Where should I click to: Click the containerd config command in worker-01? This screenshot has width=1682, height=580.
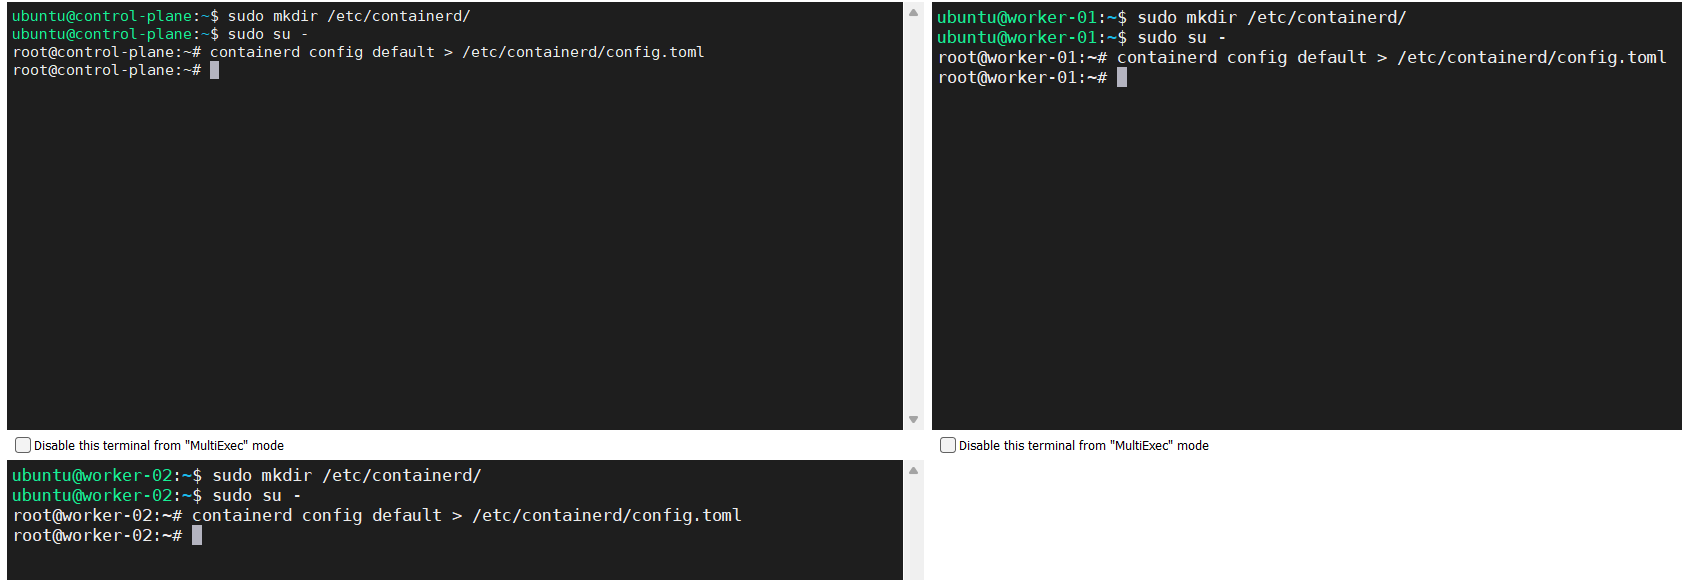(x=1391, y=58)
